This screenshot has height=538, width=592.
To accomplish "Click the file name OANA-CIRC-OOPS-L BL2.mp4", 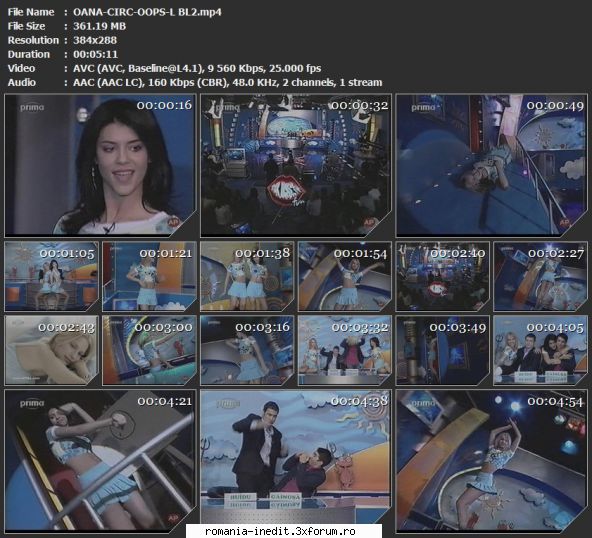I will click(x=147, y=12).
